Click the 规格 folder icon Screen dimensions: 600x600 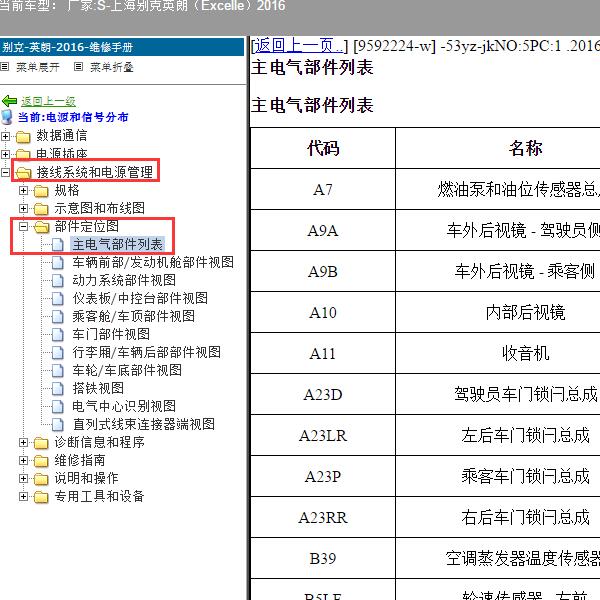[x=41, y=191]
